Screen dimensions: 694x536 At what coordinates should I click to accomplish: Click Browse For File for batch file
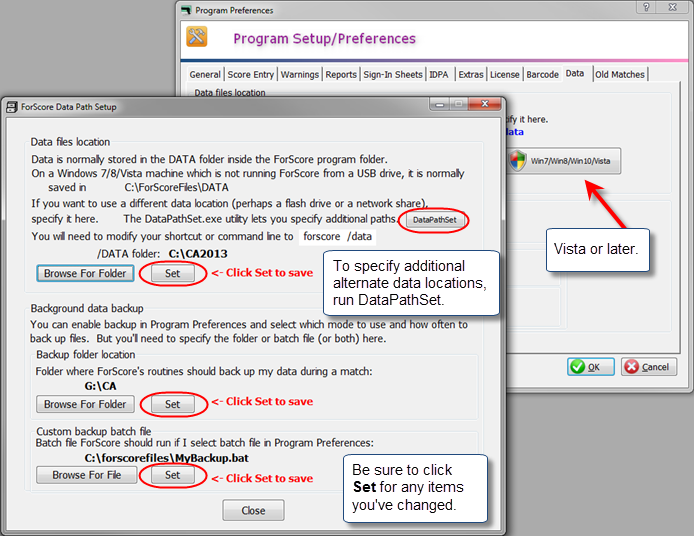(87, 475)
